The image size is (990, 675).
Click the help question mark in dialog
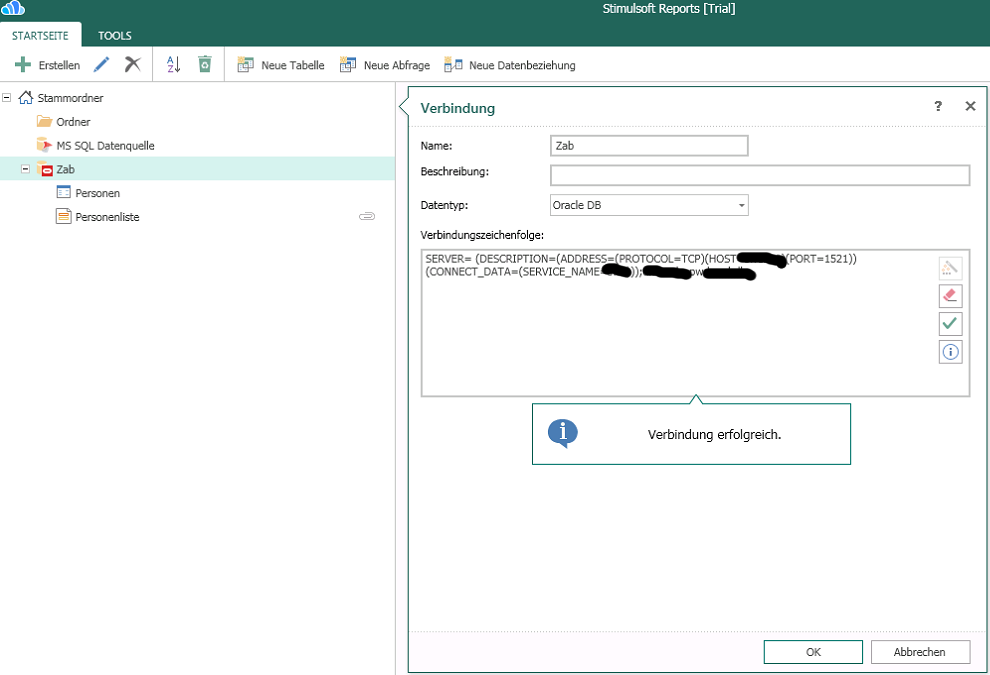point(938,107)
